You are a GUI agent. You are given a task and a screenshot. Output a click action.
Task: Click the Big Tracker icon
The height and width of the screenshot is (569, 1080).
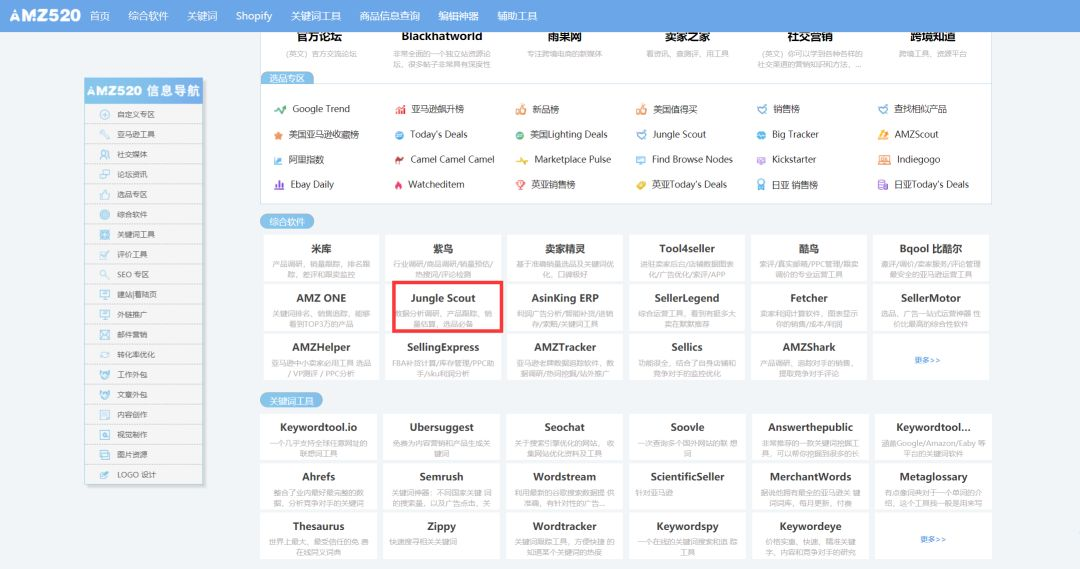click(x=761, y=135)
